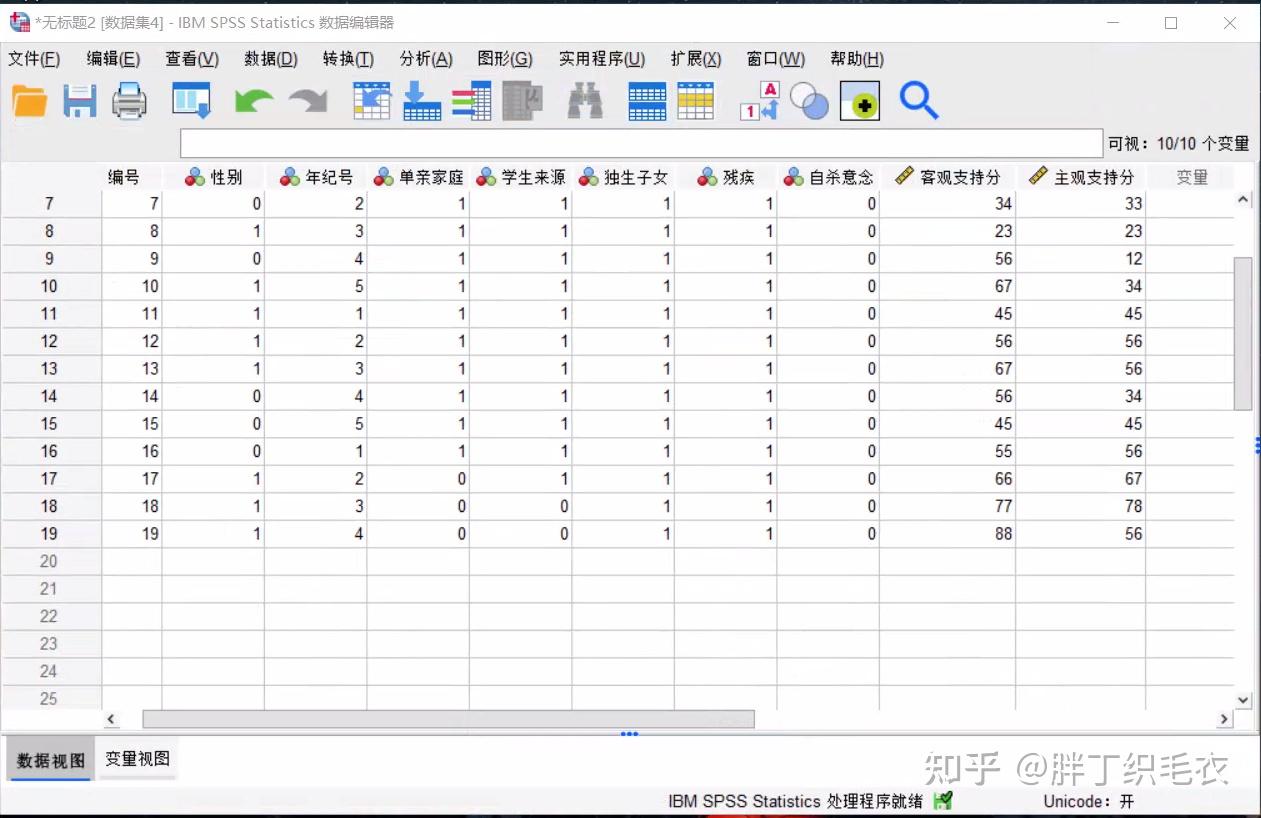Open search with the blue magnifier icon

pos(919,101)
